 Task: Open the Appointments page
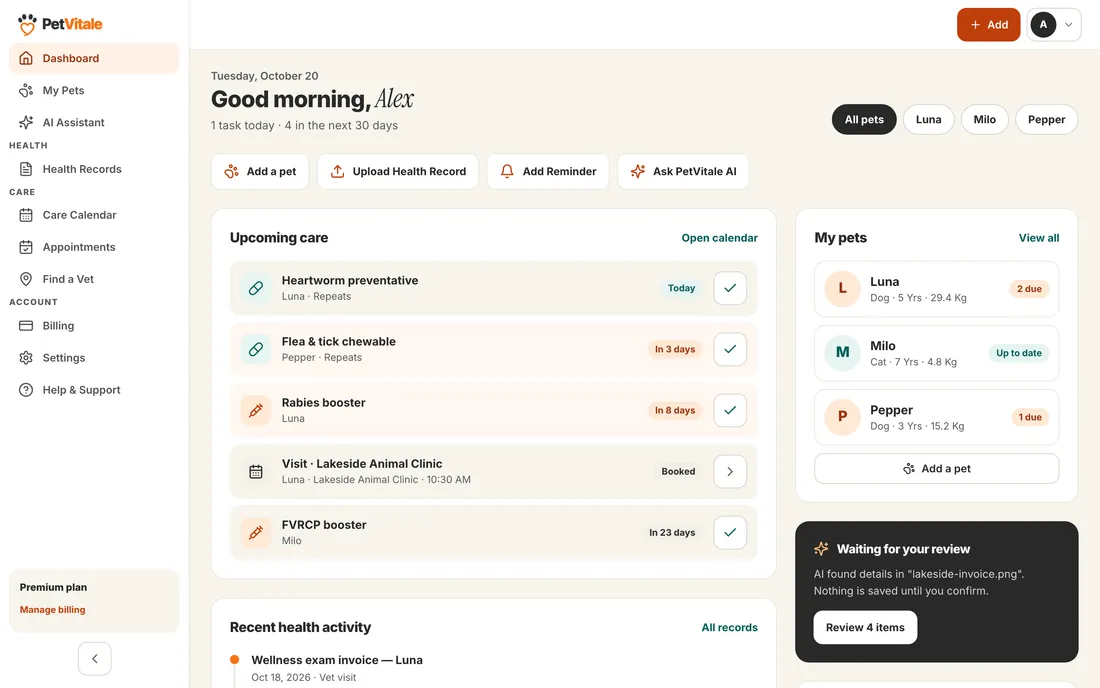pos(94,247)
